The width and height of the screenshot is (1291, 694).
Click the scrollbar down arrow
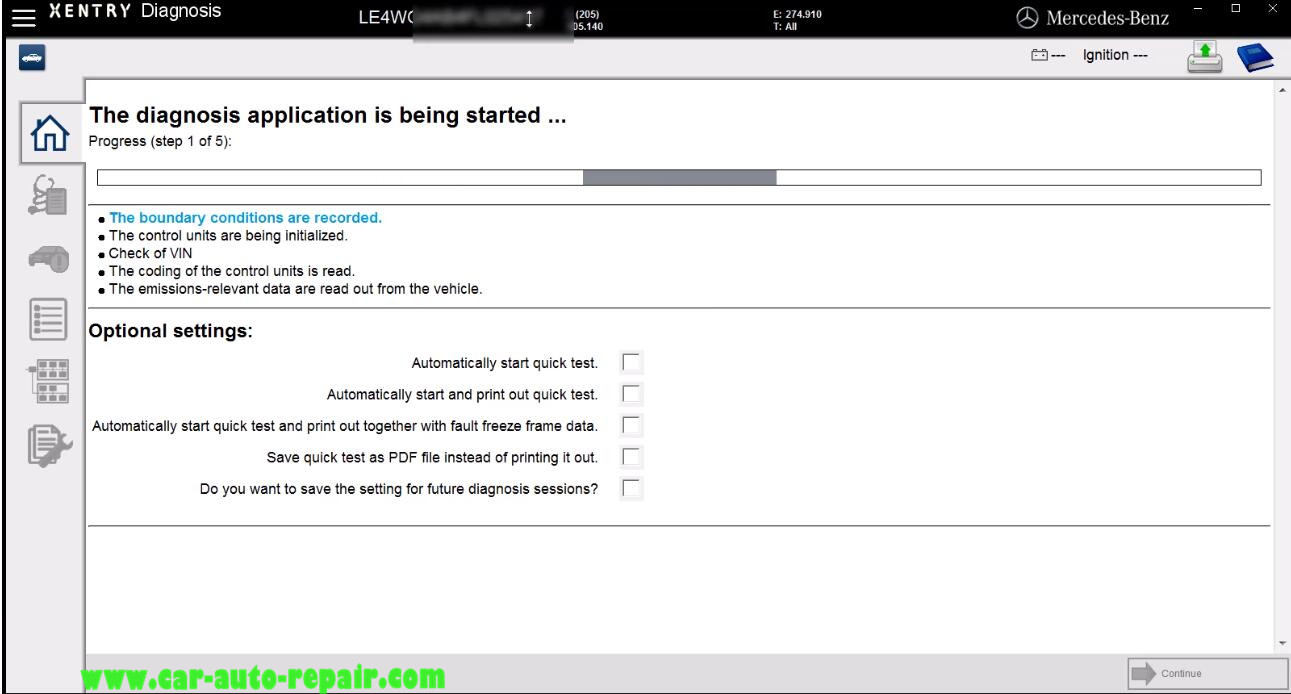(x=1283, y=643)
